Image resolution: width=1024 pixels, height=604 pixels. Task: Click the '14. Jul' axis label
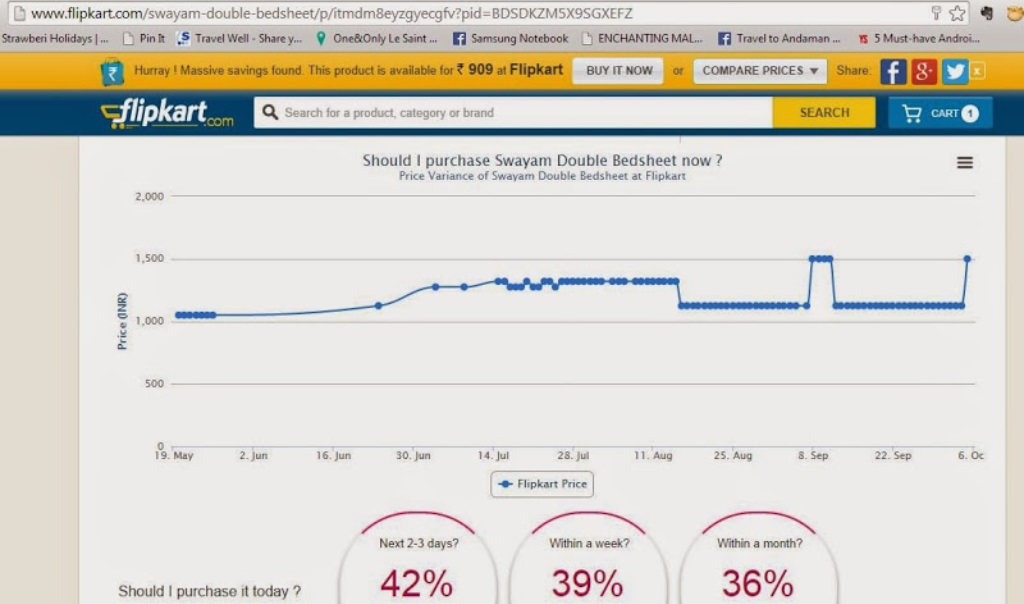pyautogui.click(x=493, y=455)
